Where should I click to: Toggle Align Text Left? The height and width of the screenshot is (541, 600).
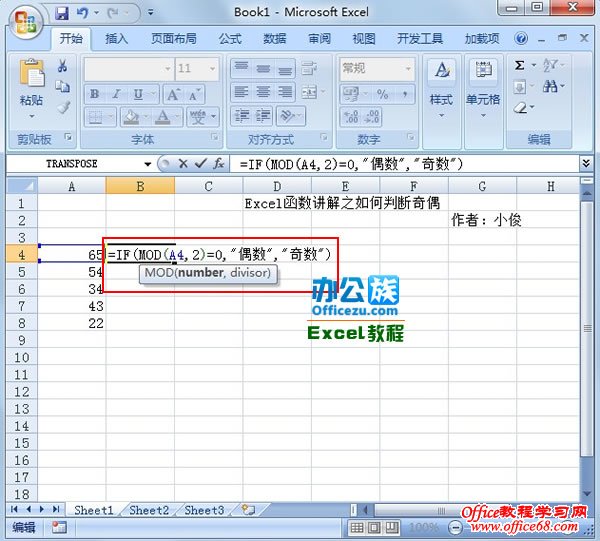click(241, 92)
